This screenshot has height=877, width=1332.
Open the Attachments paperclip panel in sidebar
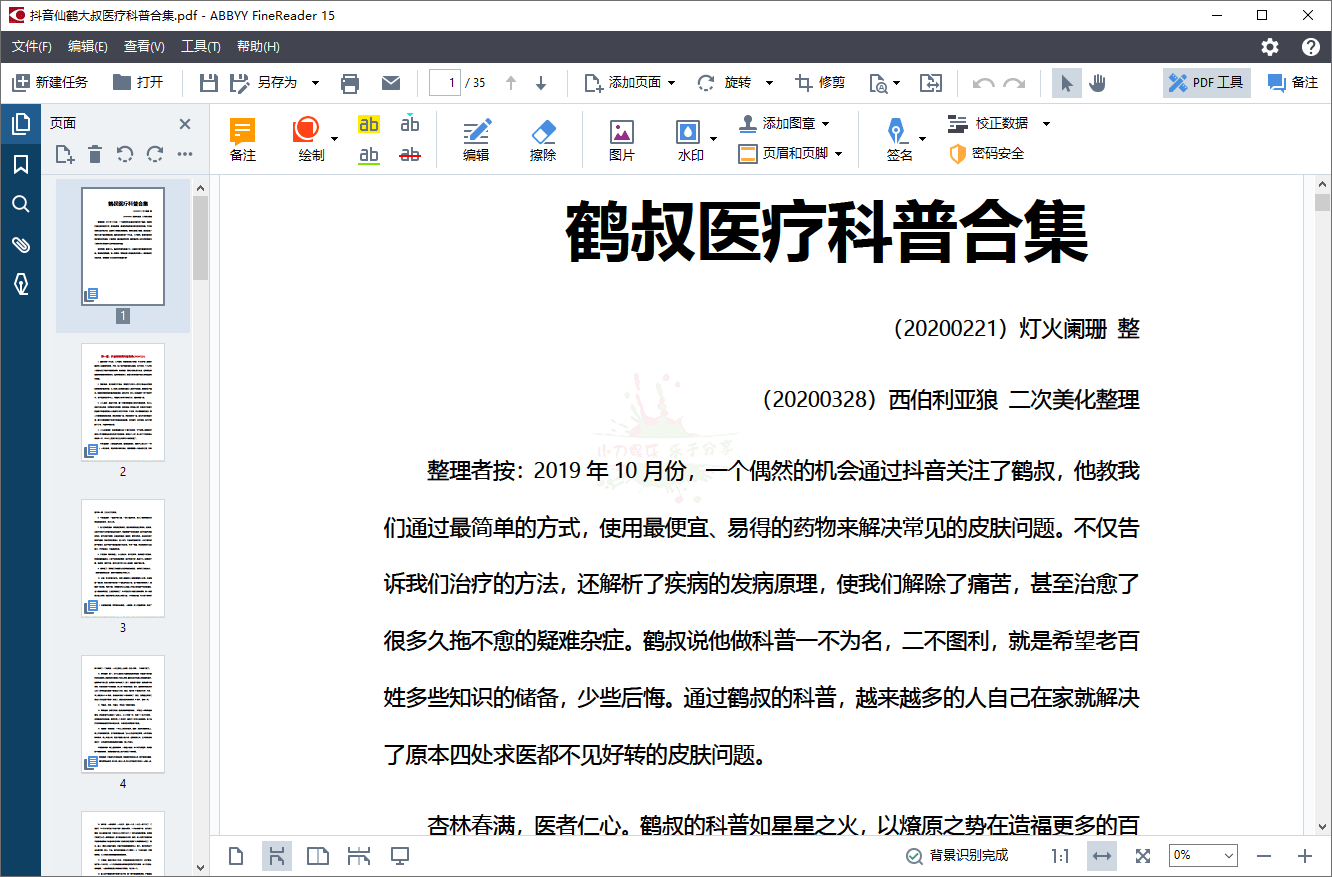click(x=20, y=245)
